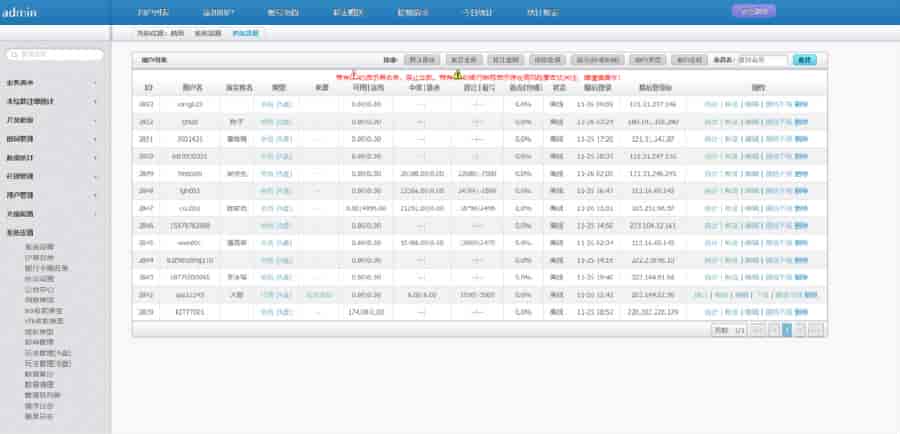Click the next page arrow
Viewport: 900px width, 434px height.
(x=801, y=329)
